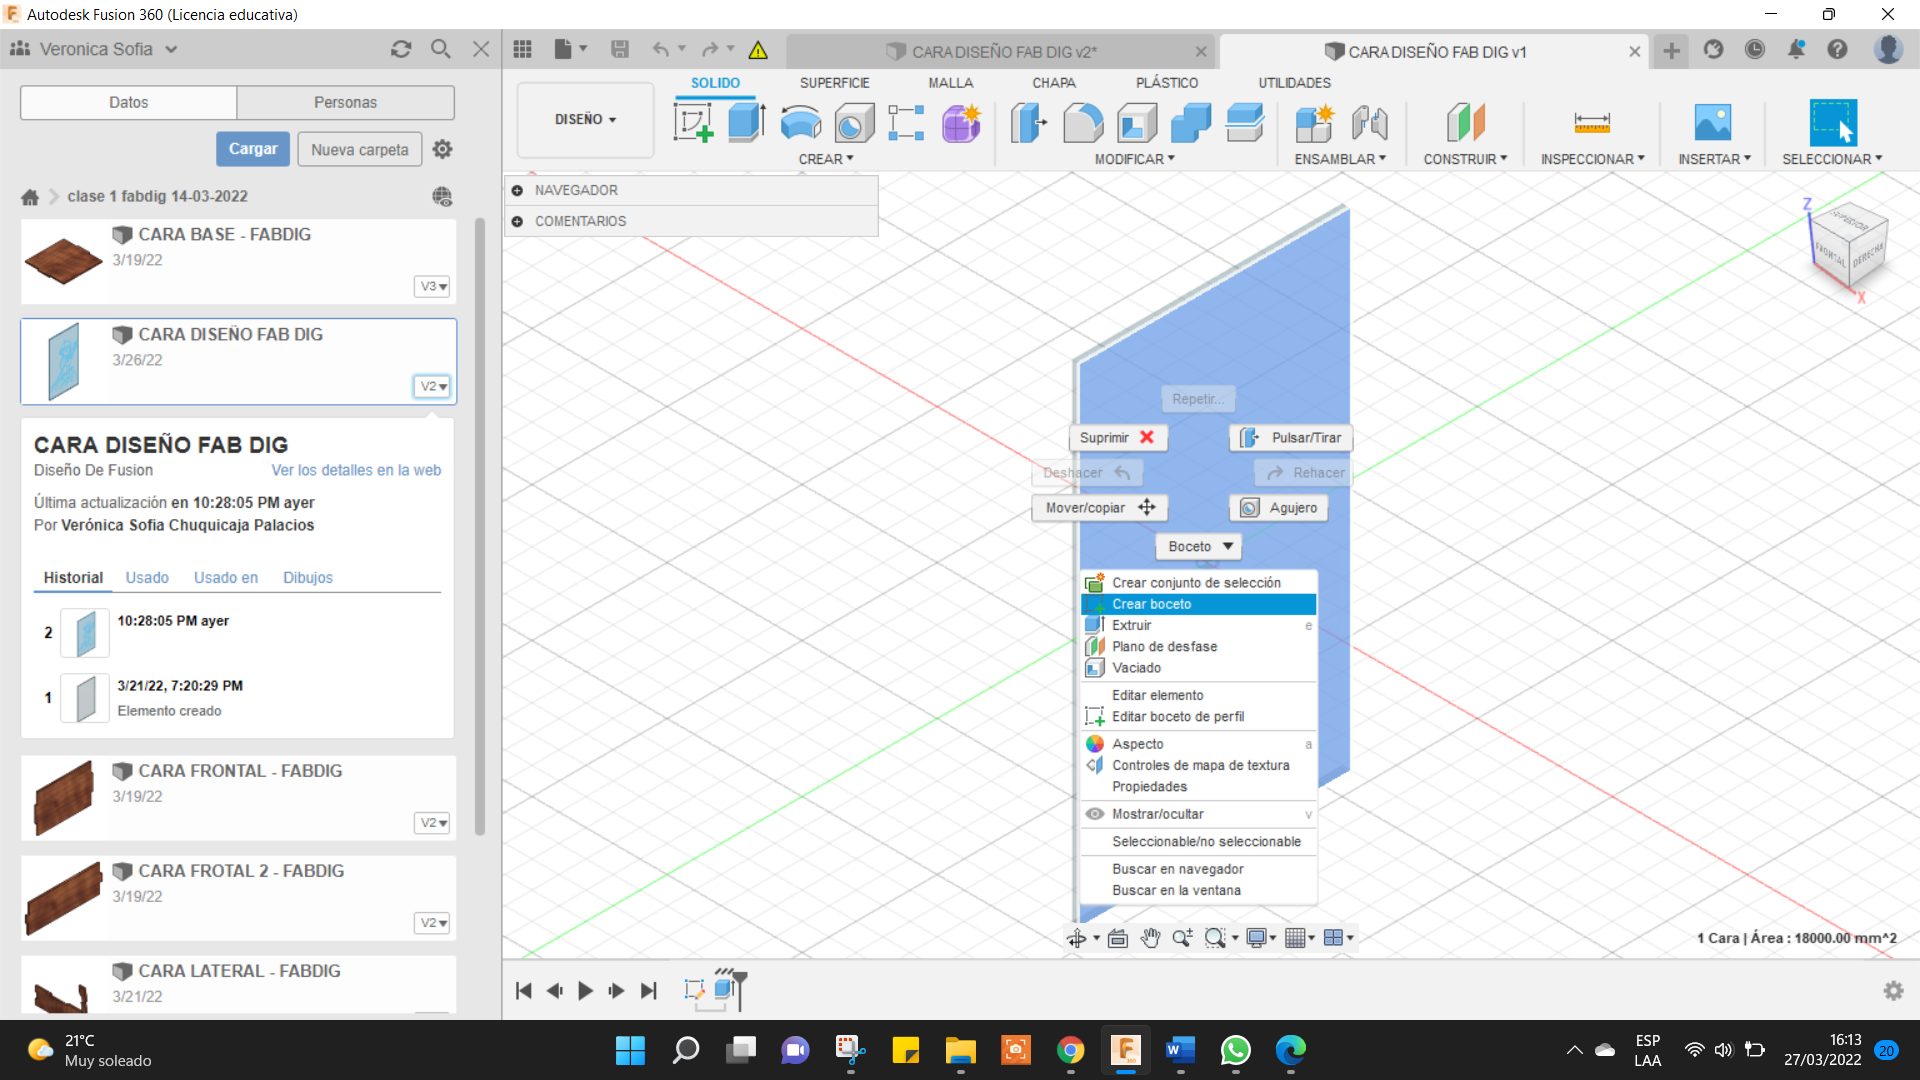Open Ver los detalles en la web link
The width and height of the screenshot is (1920, 1080).
(x=356, y=470)
